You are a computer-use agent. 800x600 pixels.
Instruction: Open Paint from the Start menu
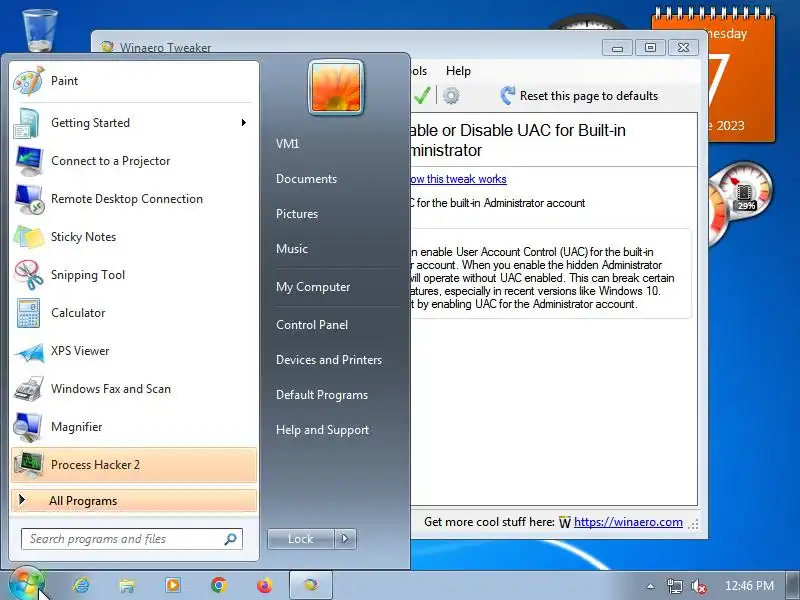point(134,81)
